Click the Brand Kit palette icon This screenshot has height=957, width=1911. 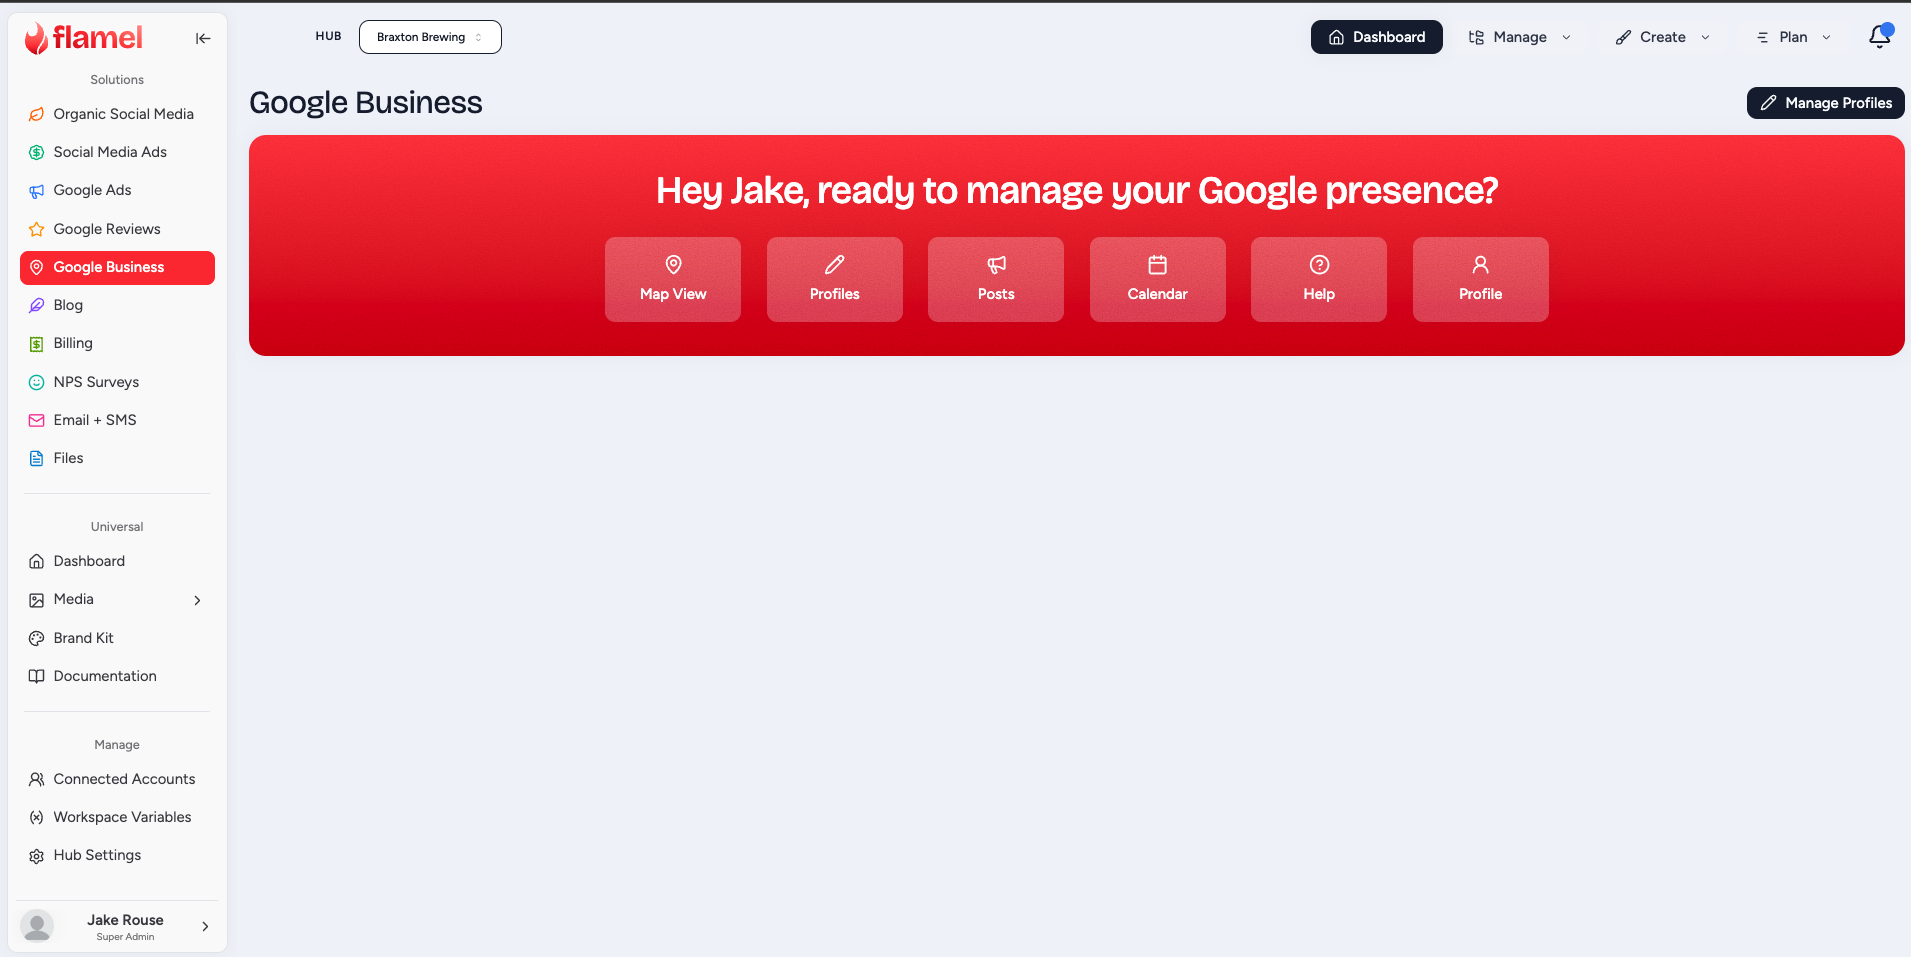click(x=37, y=638)
